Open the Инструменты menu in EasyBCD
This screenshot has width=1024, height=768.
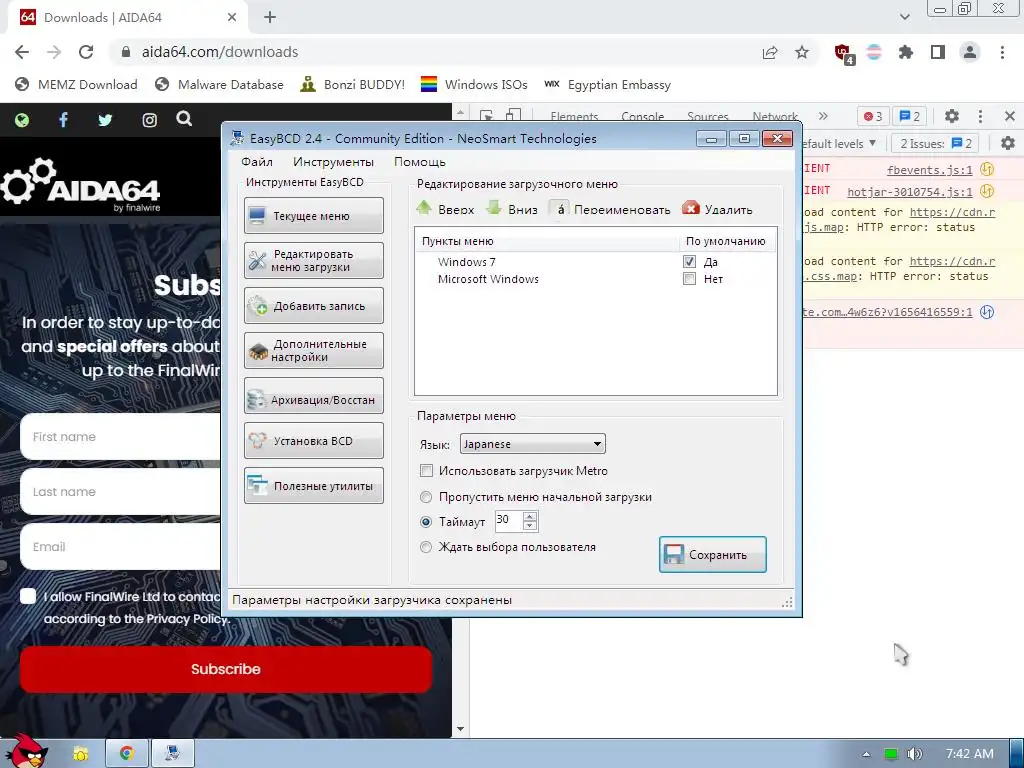(333, 162)
